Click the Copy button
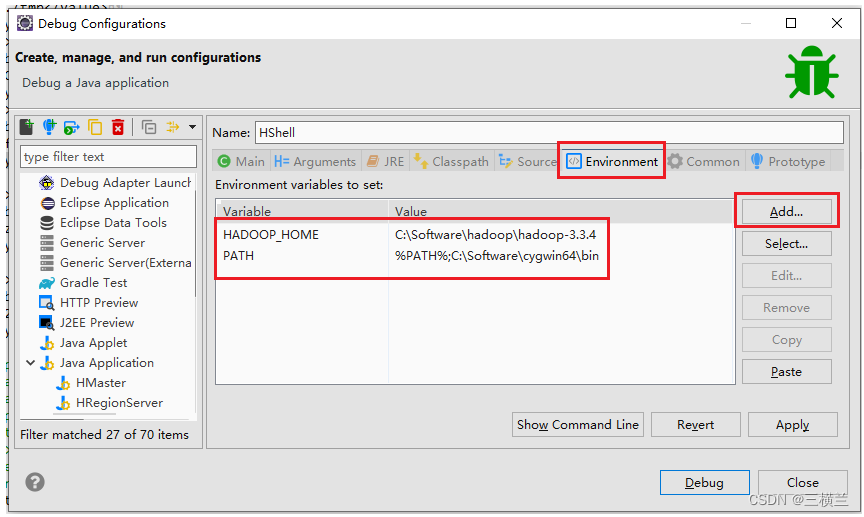 click(786, 340)
